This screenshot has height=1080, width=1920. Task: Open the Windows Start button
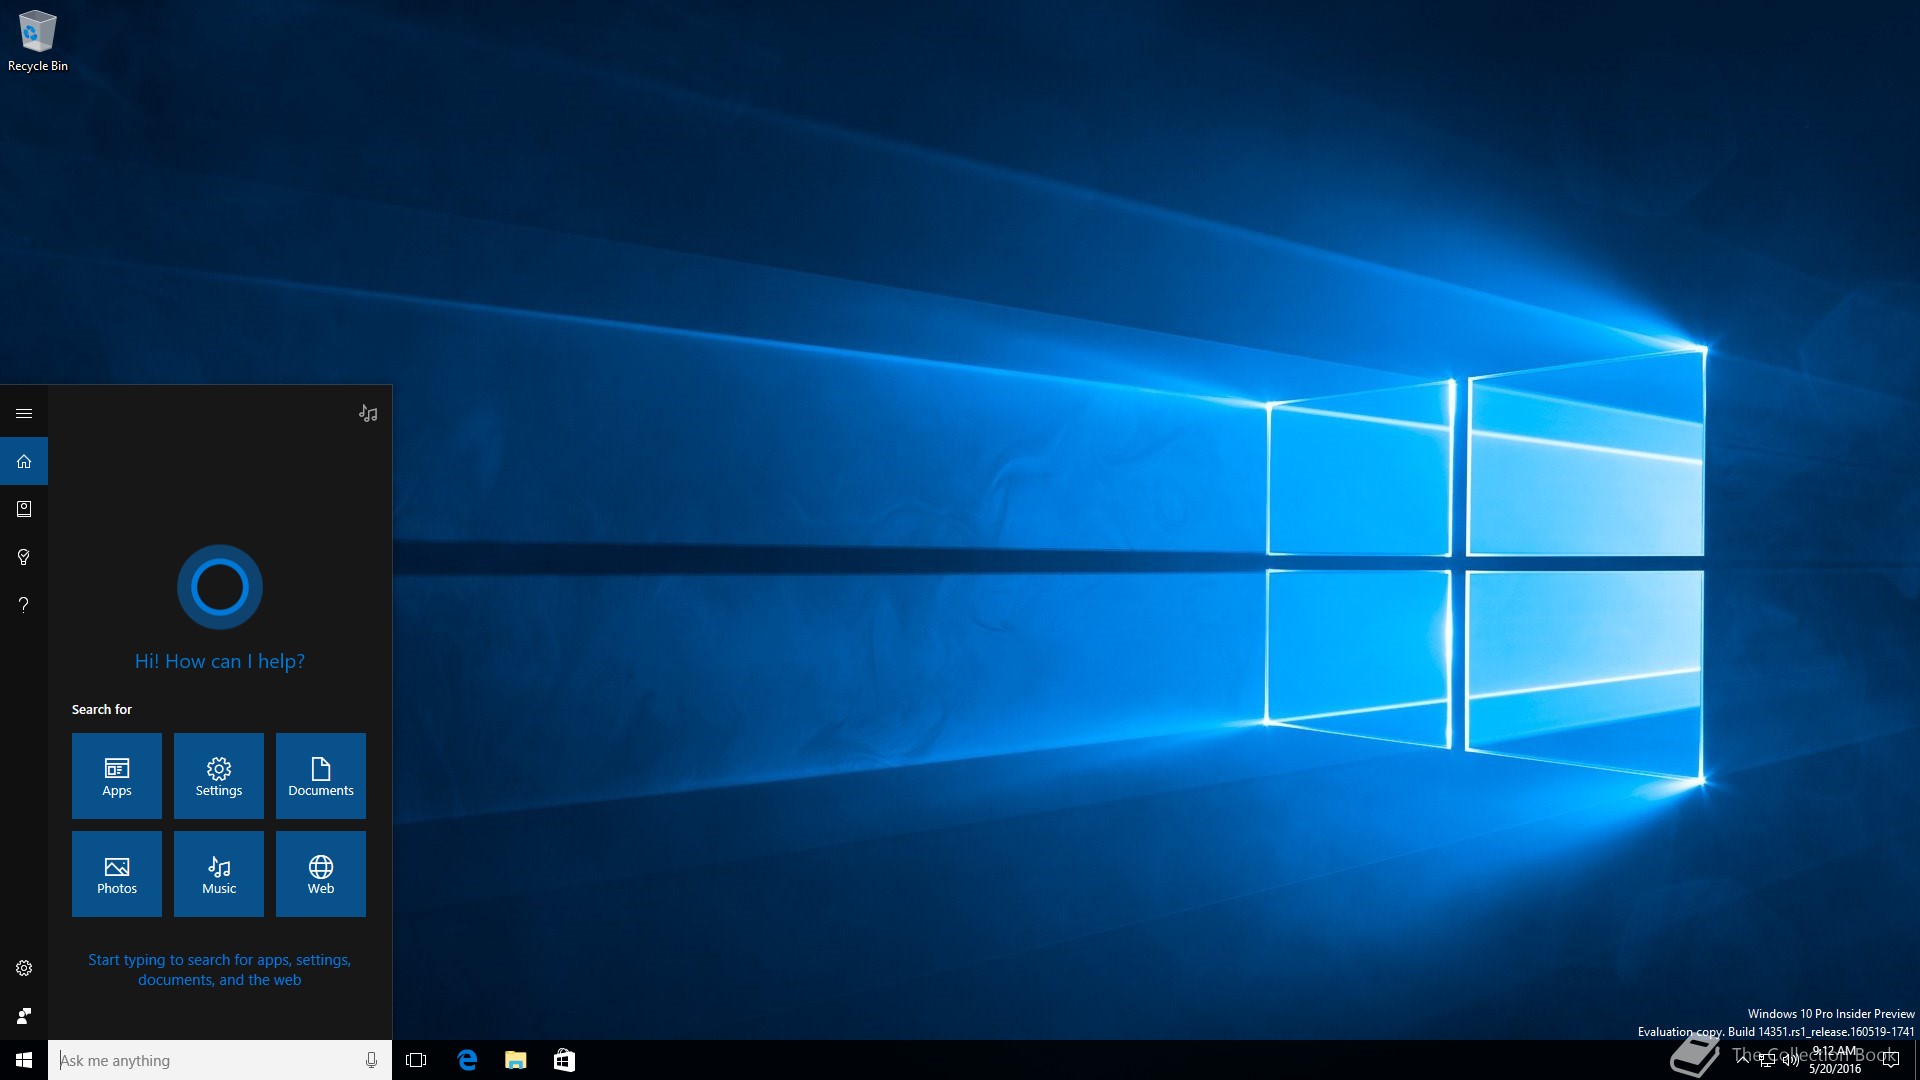[x=24, y=1060]
